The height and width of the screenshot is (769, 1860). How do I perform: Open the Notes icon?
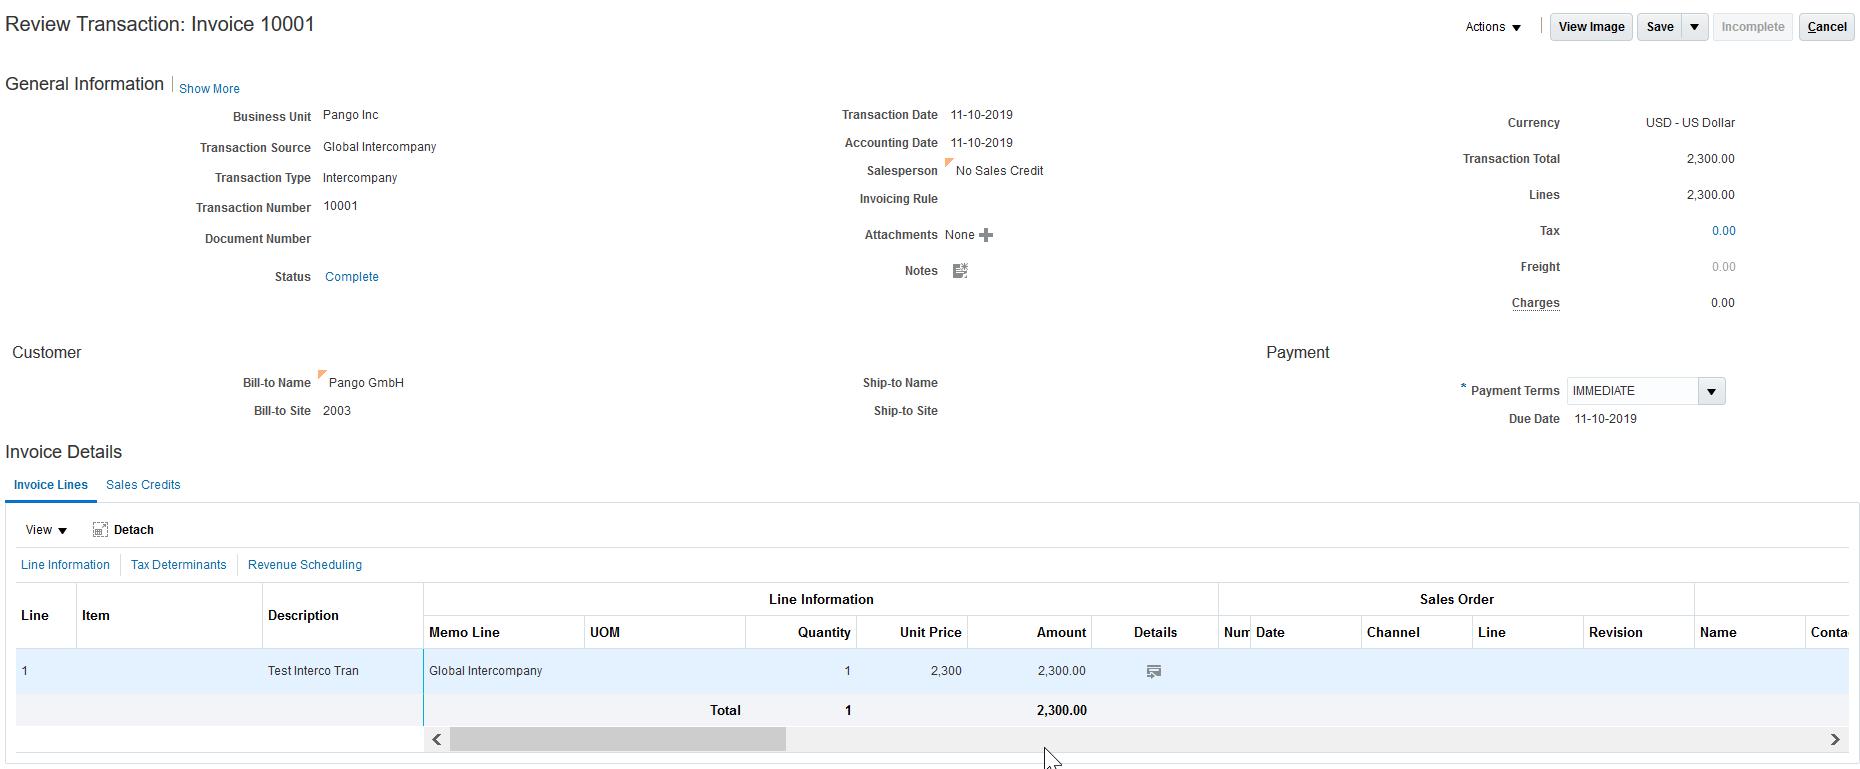(960, 271)
